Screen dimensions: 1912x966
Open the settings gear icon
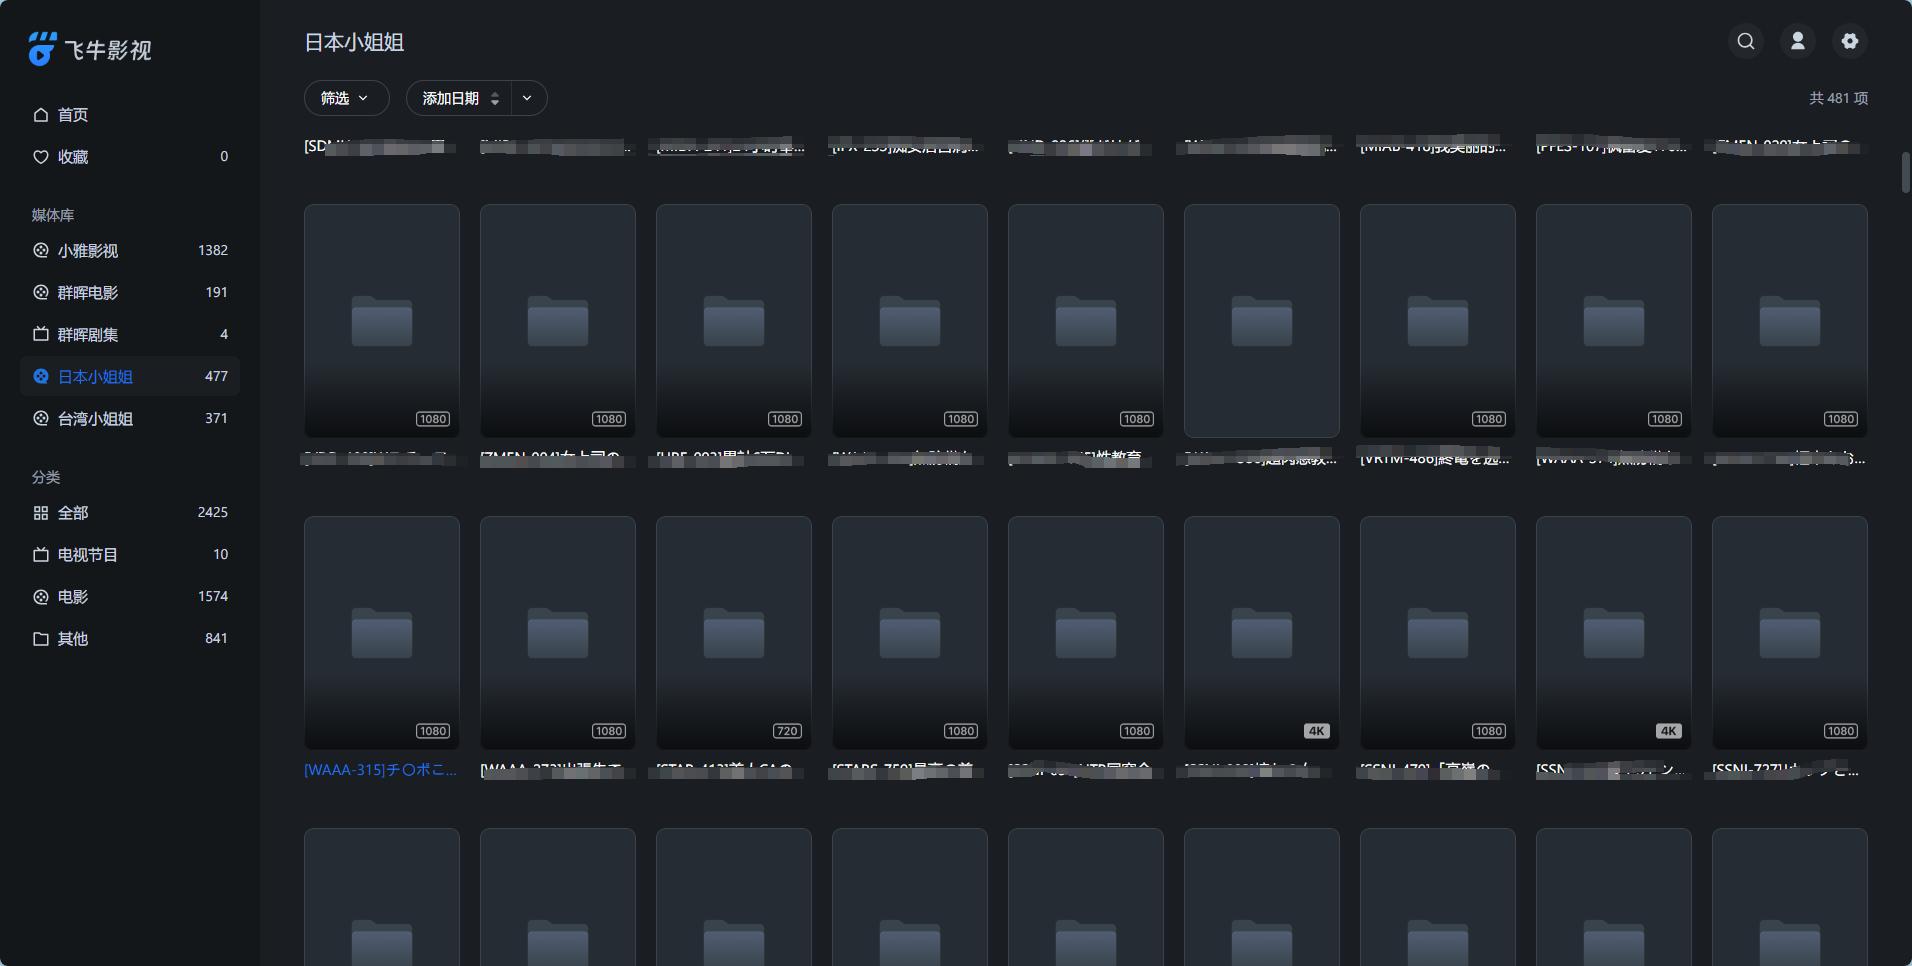1850,41
